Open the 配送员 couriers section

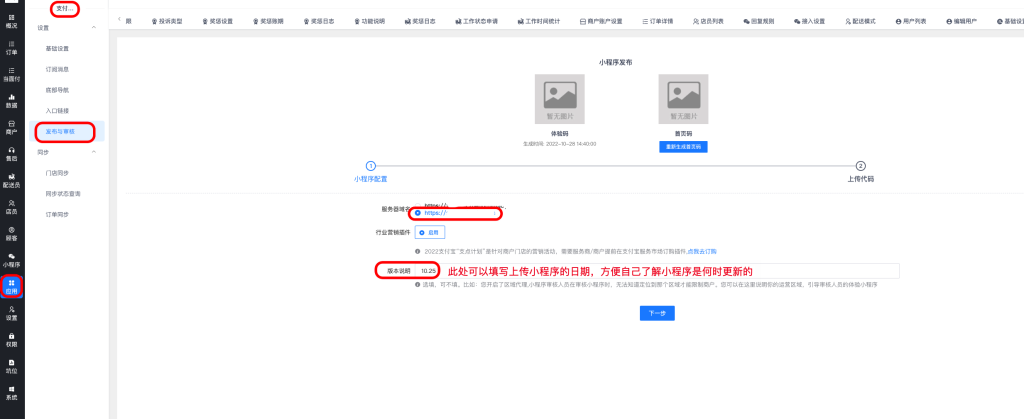[x=11, y=180]
